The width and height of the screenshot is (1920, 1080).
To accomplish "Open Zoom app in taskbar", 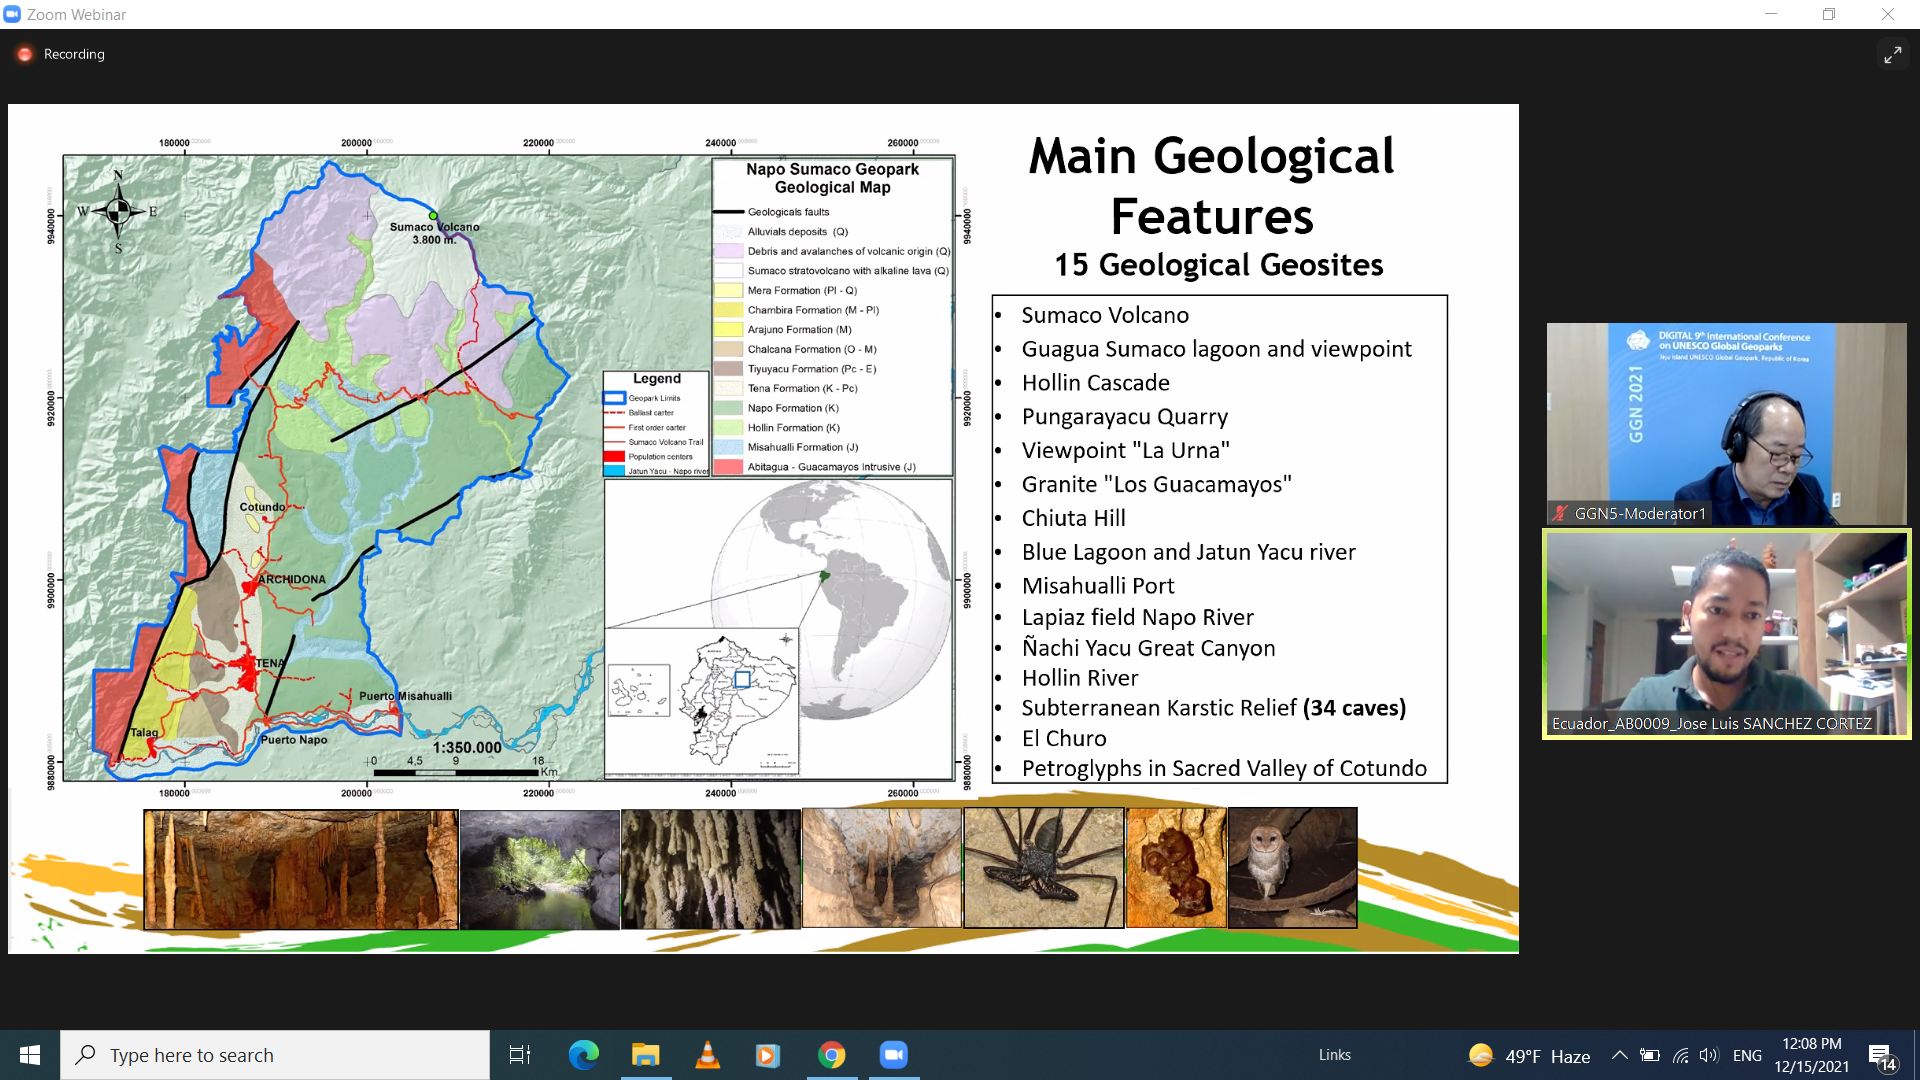I will [893, 1055].
